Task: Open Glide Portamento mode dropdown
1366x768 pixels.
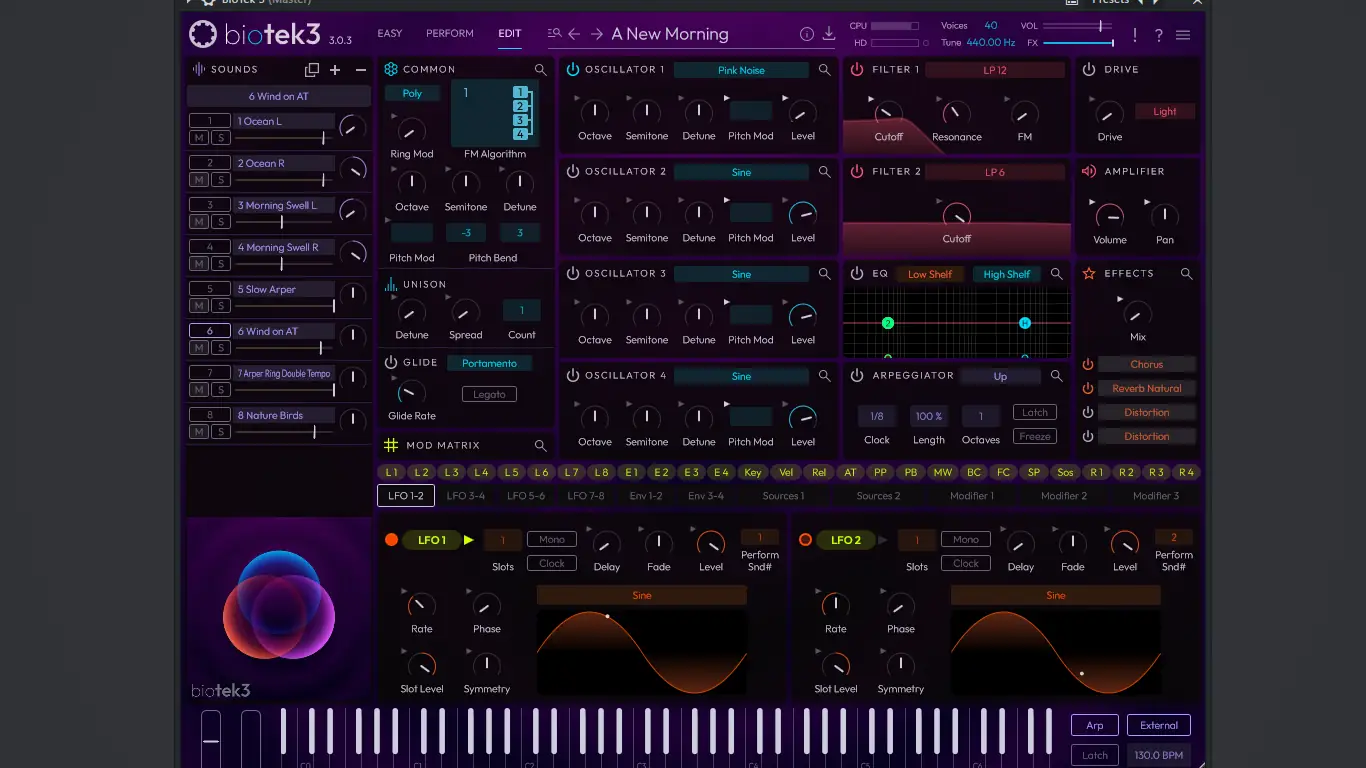Action: [490, 364]
